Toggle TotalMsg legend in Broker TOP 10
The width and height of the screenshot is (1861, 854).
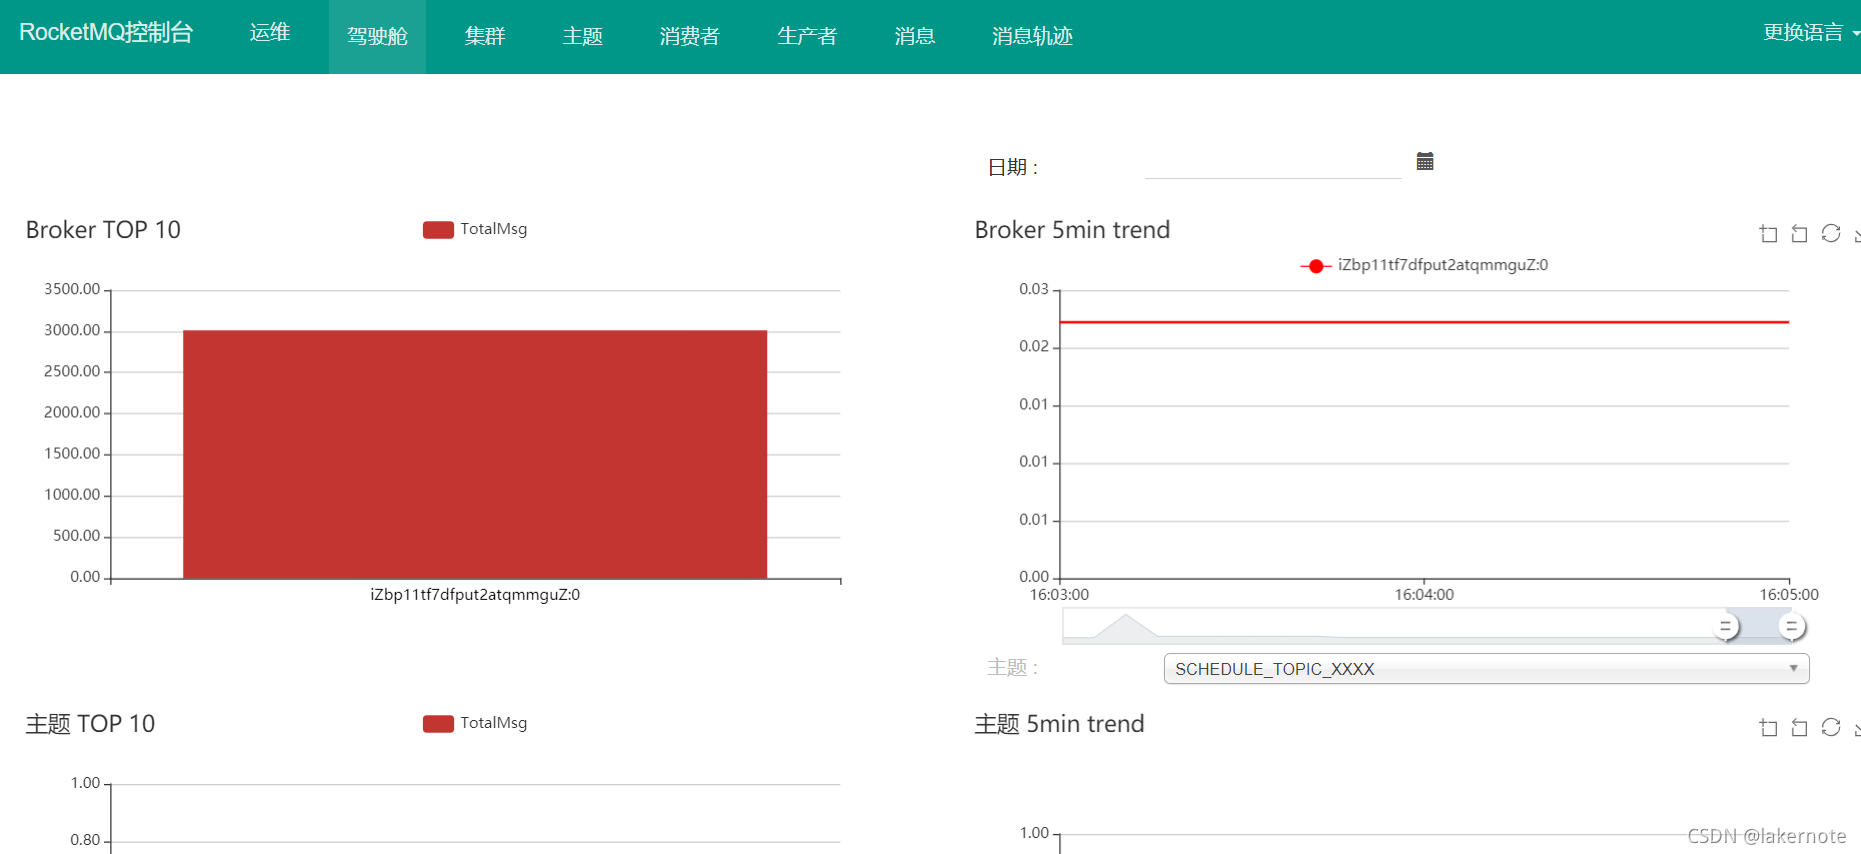475,229
